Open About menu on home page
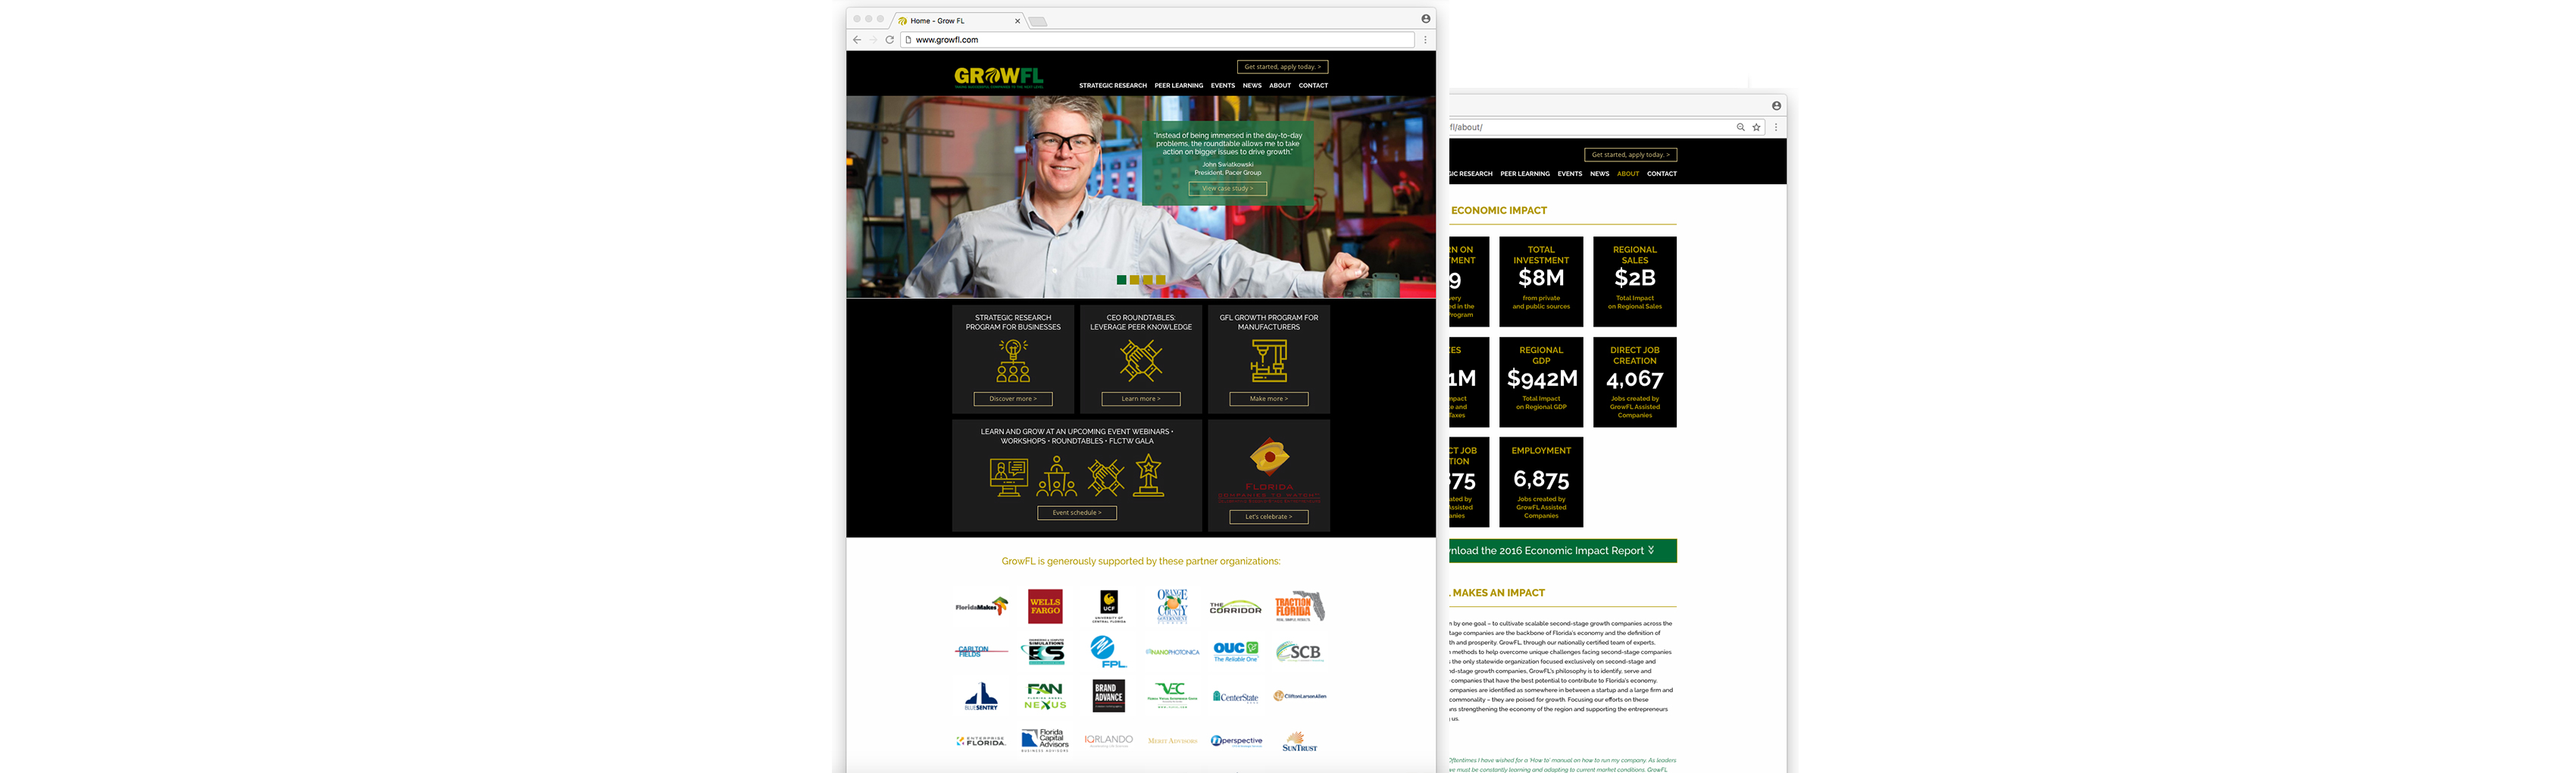This screenshot has width=2576, height=773. coord(1279,86)
